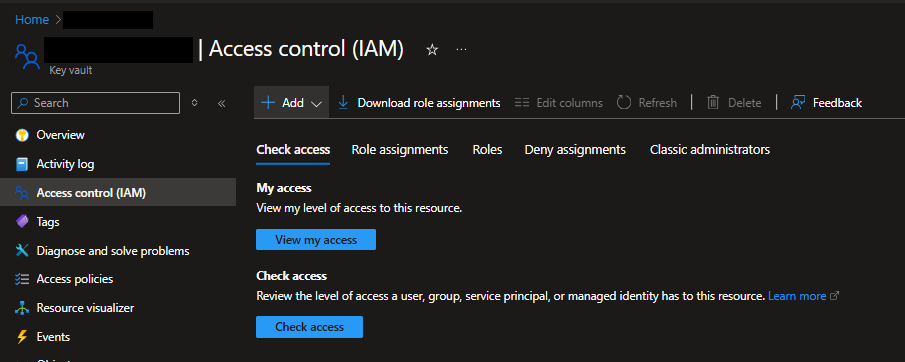Open Access policies in sidebar
Viewport: 905px width, 362px height.
(74, 279)
